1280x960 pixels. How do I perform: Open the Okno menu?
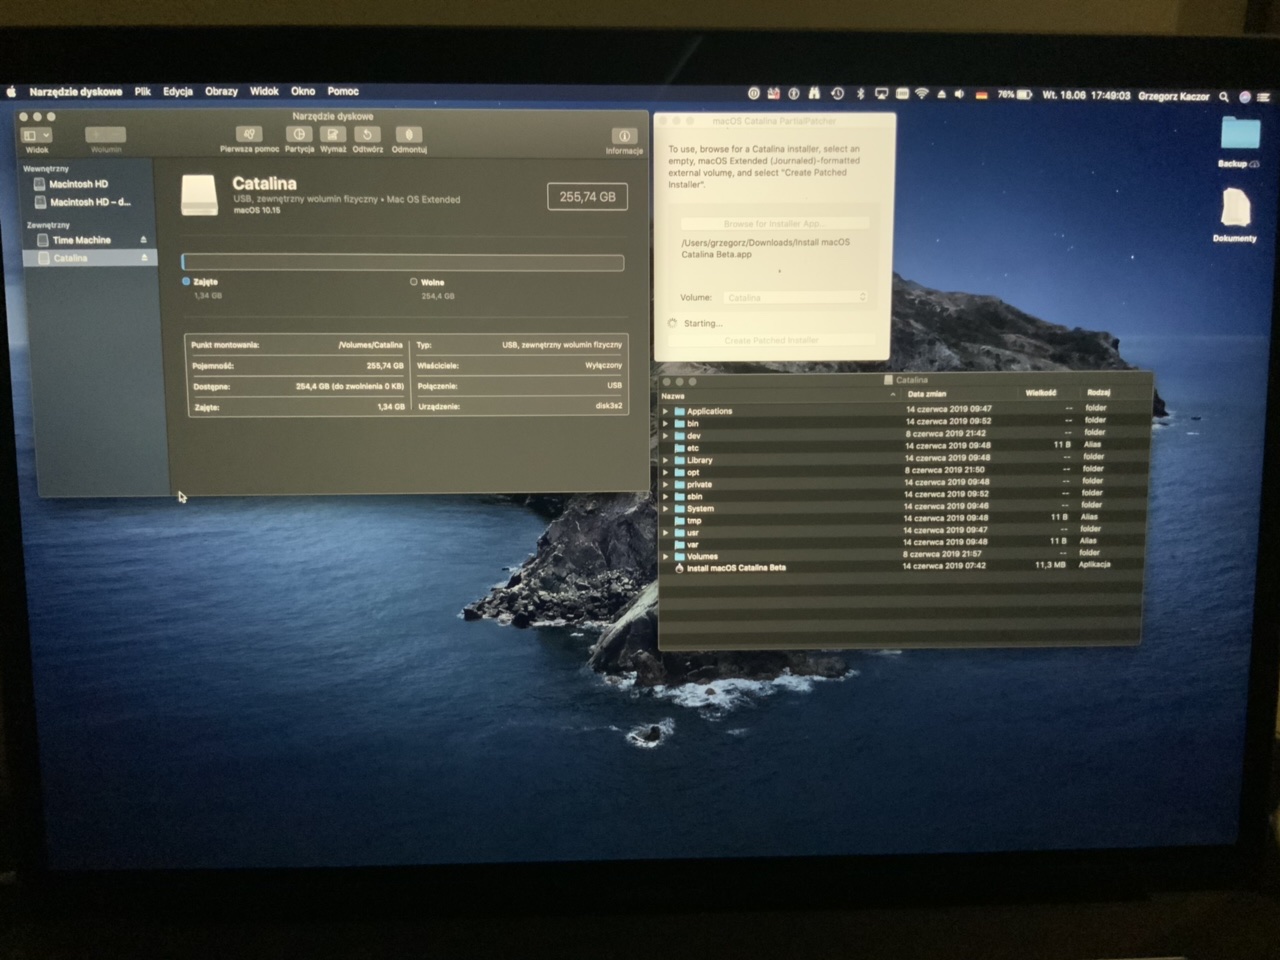coord(303,91)
